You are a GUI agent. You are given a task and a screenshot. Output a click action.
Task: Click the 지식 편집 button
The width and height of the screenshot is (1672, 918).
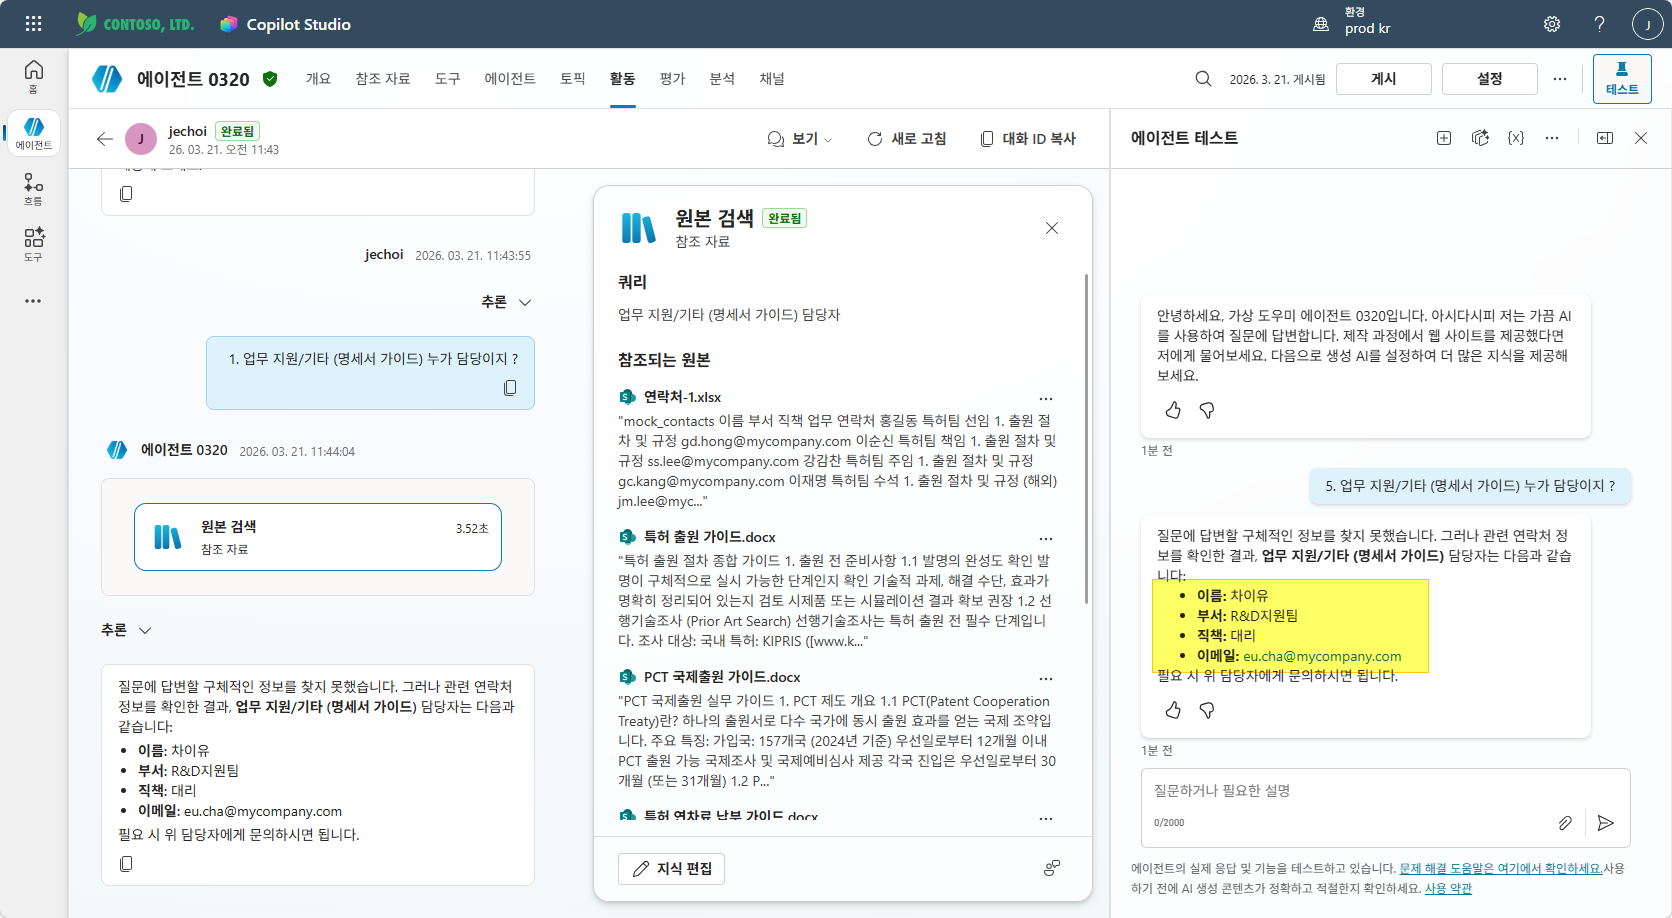point(671,868)
